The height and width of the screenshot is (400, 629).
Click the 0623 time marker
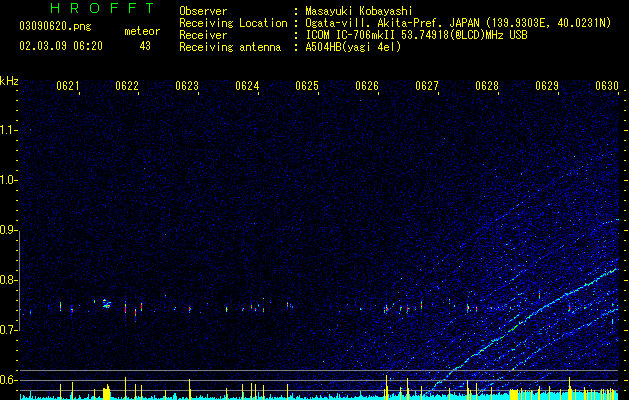coord(187,86)
